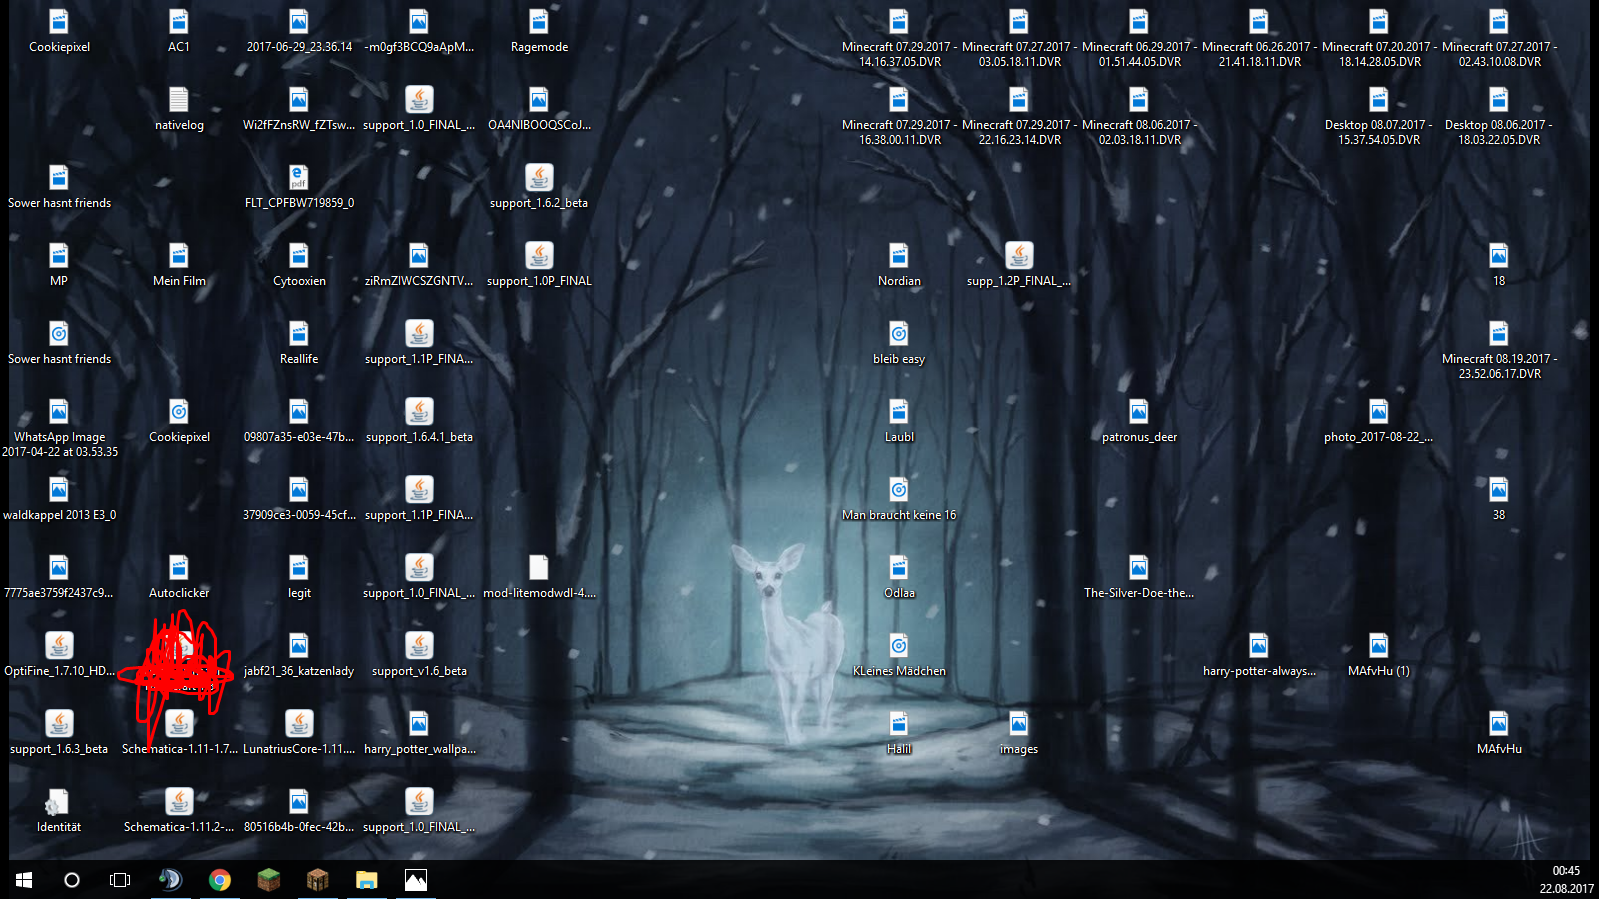1599x899 pixels.
Task: Click the harry-potter-always... image file
Action: tap(1259, 646)
